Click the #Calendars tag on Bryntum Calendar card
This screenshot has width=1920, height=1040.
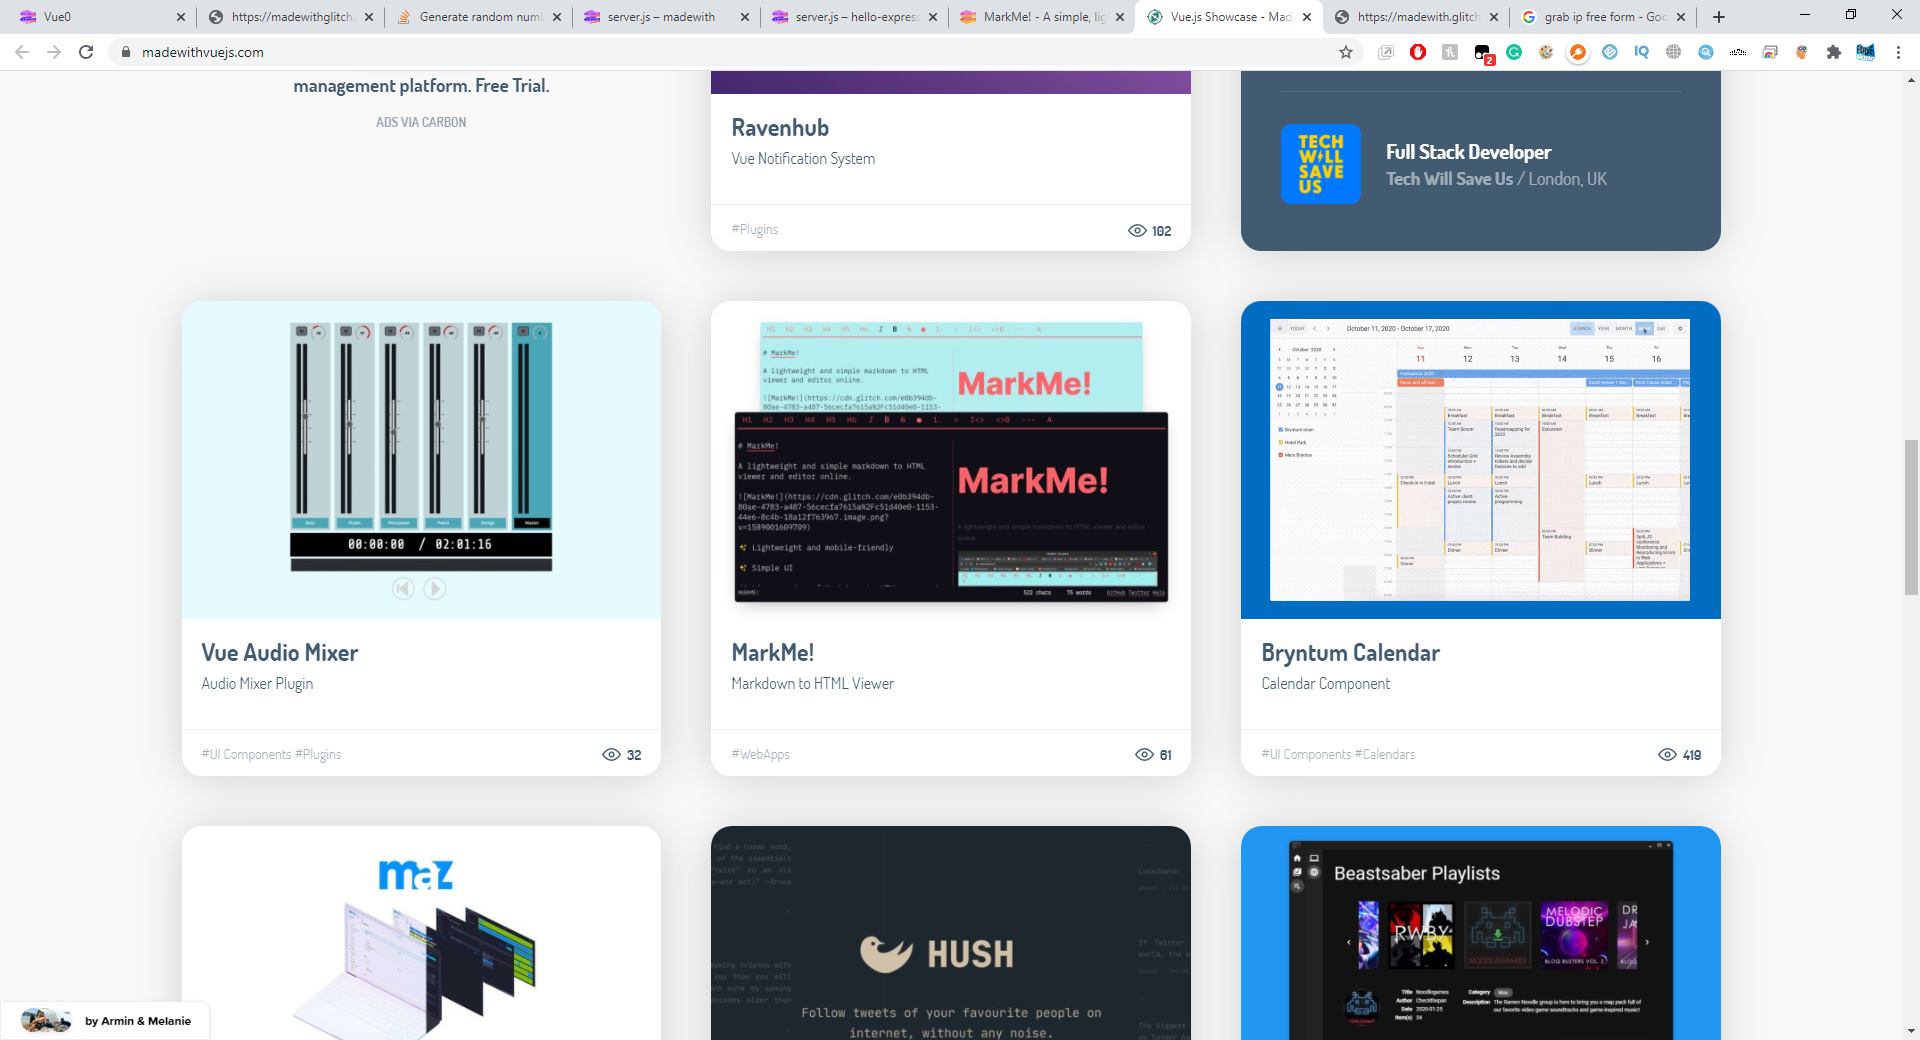1385,754
